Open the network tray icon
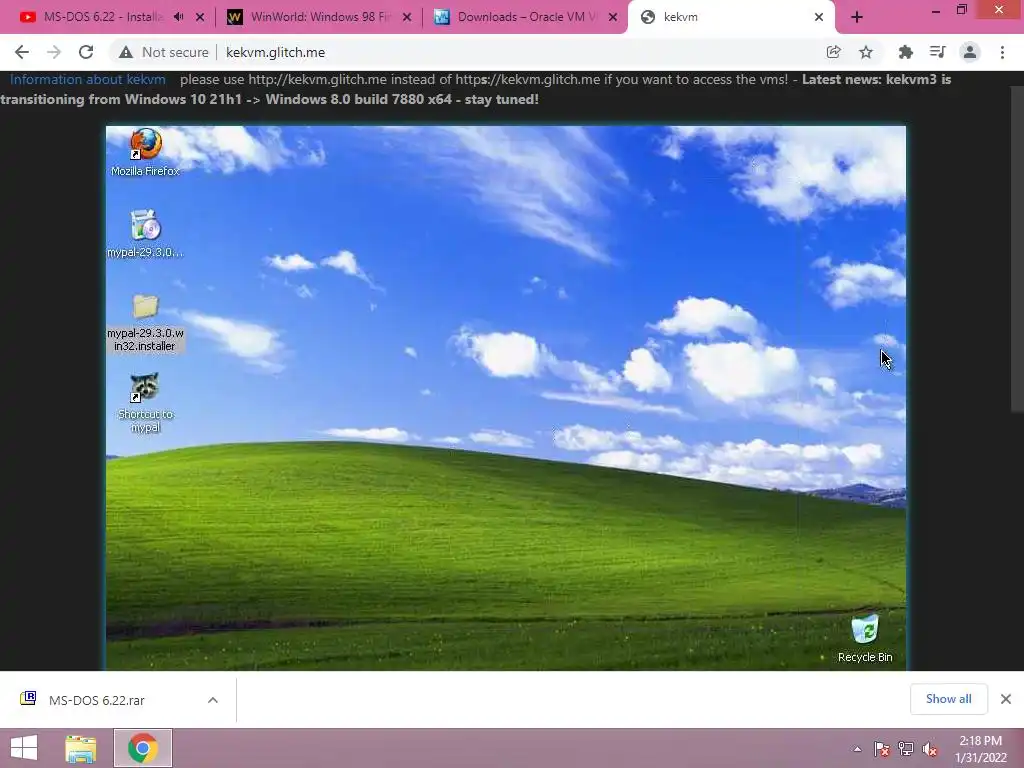Viewport: 1024px width, 768px height. coord(905,749)
